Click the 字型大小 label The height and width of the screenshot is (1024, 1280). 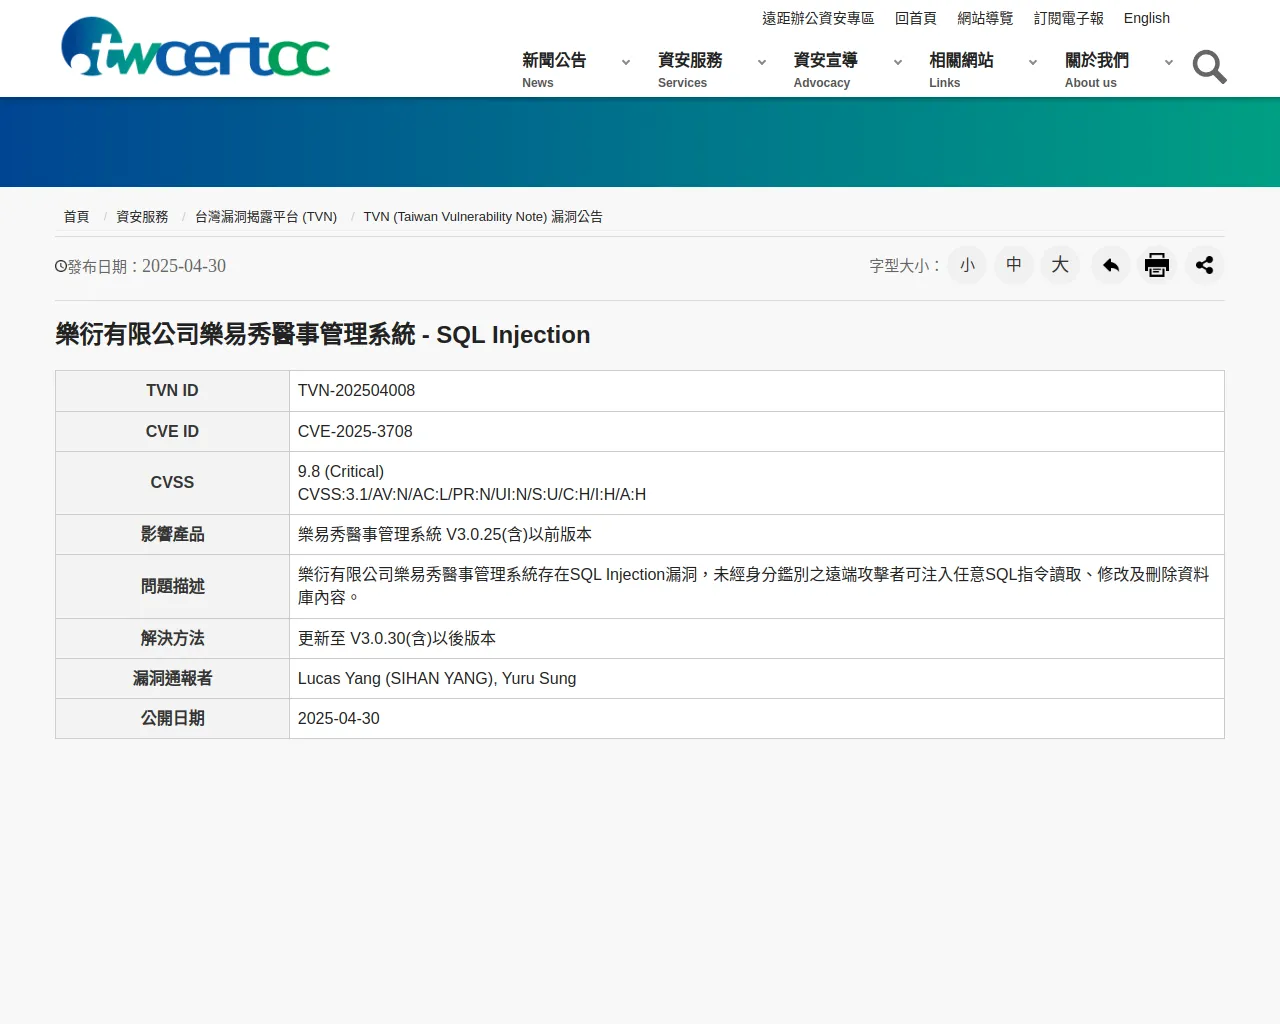pos(904,266)
